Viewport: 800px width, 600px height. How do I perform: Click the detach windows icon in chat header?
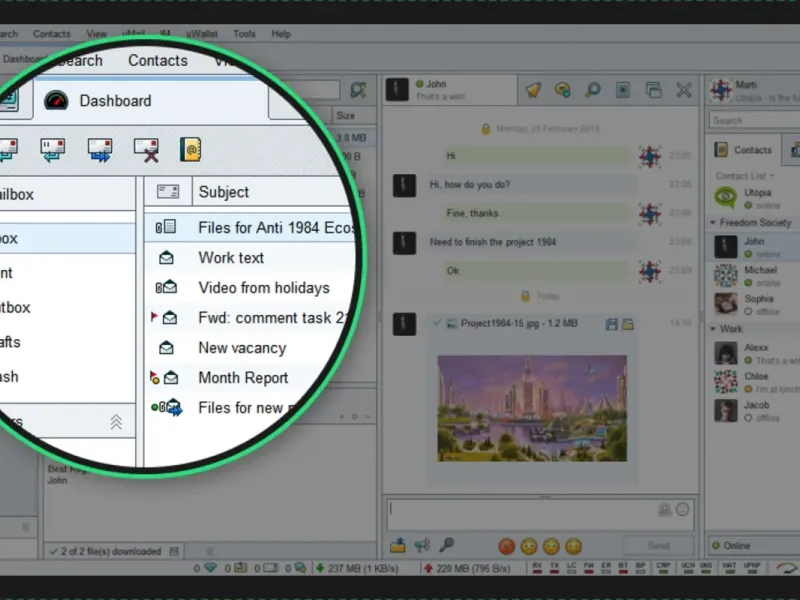pos(654,90)
